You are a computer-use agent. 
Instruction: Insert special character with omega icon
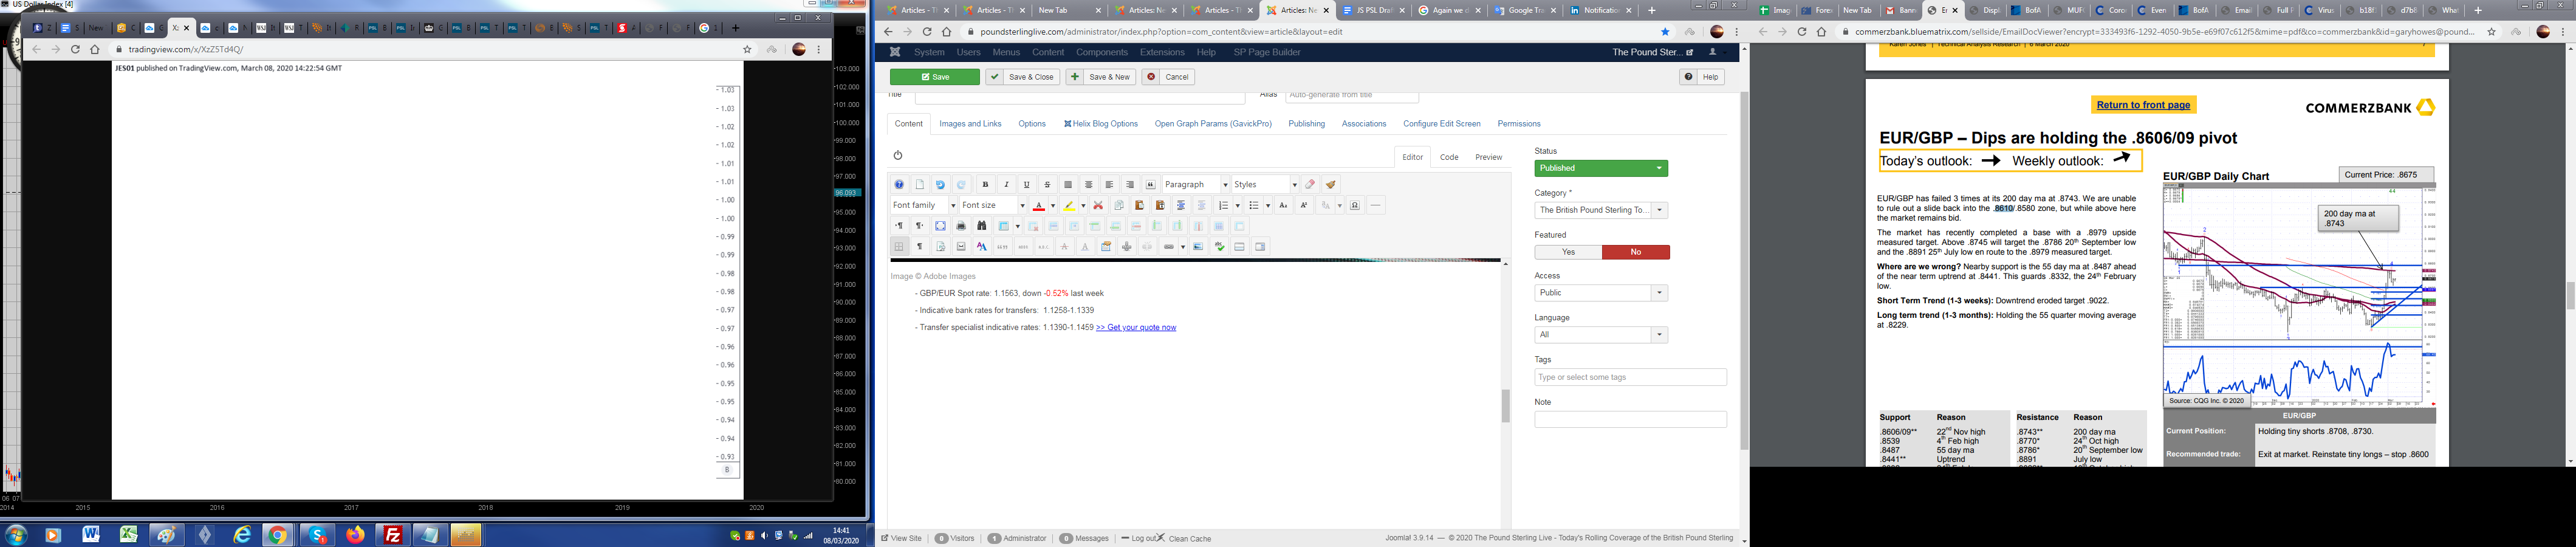(x=1355, y=206)
